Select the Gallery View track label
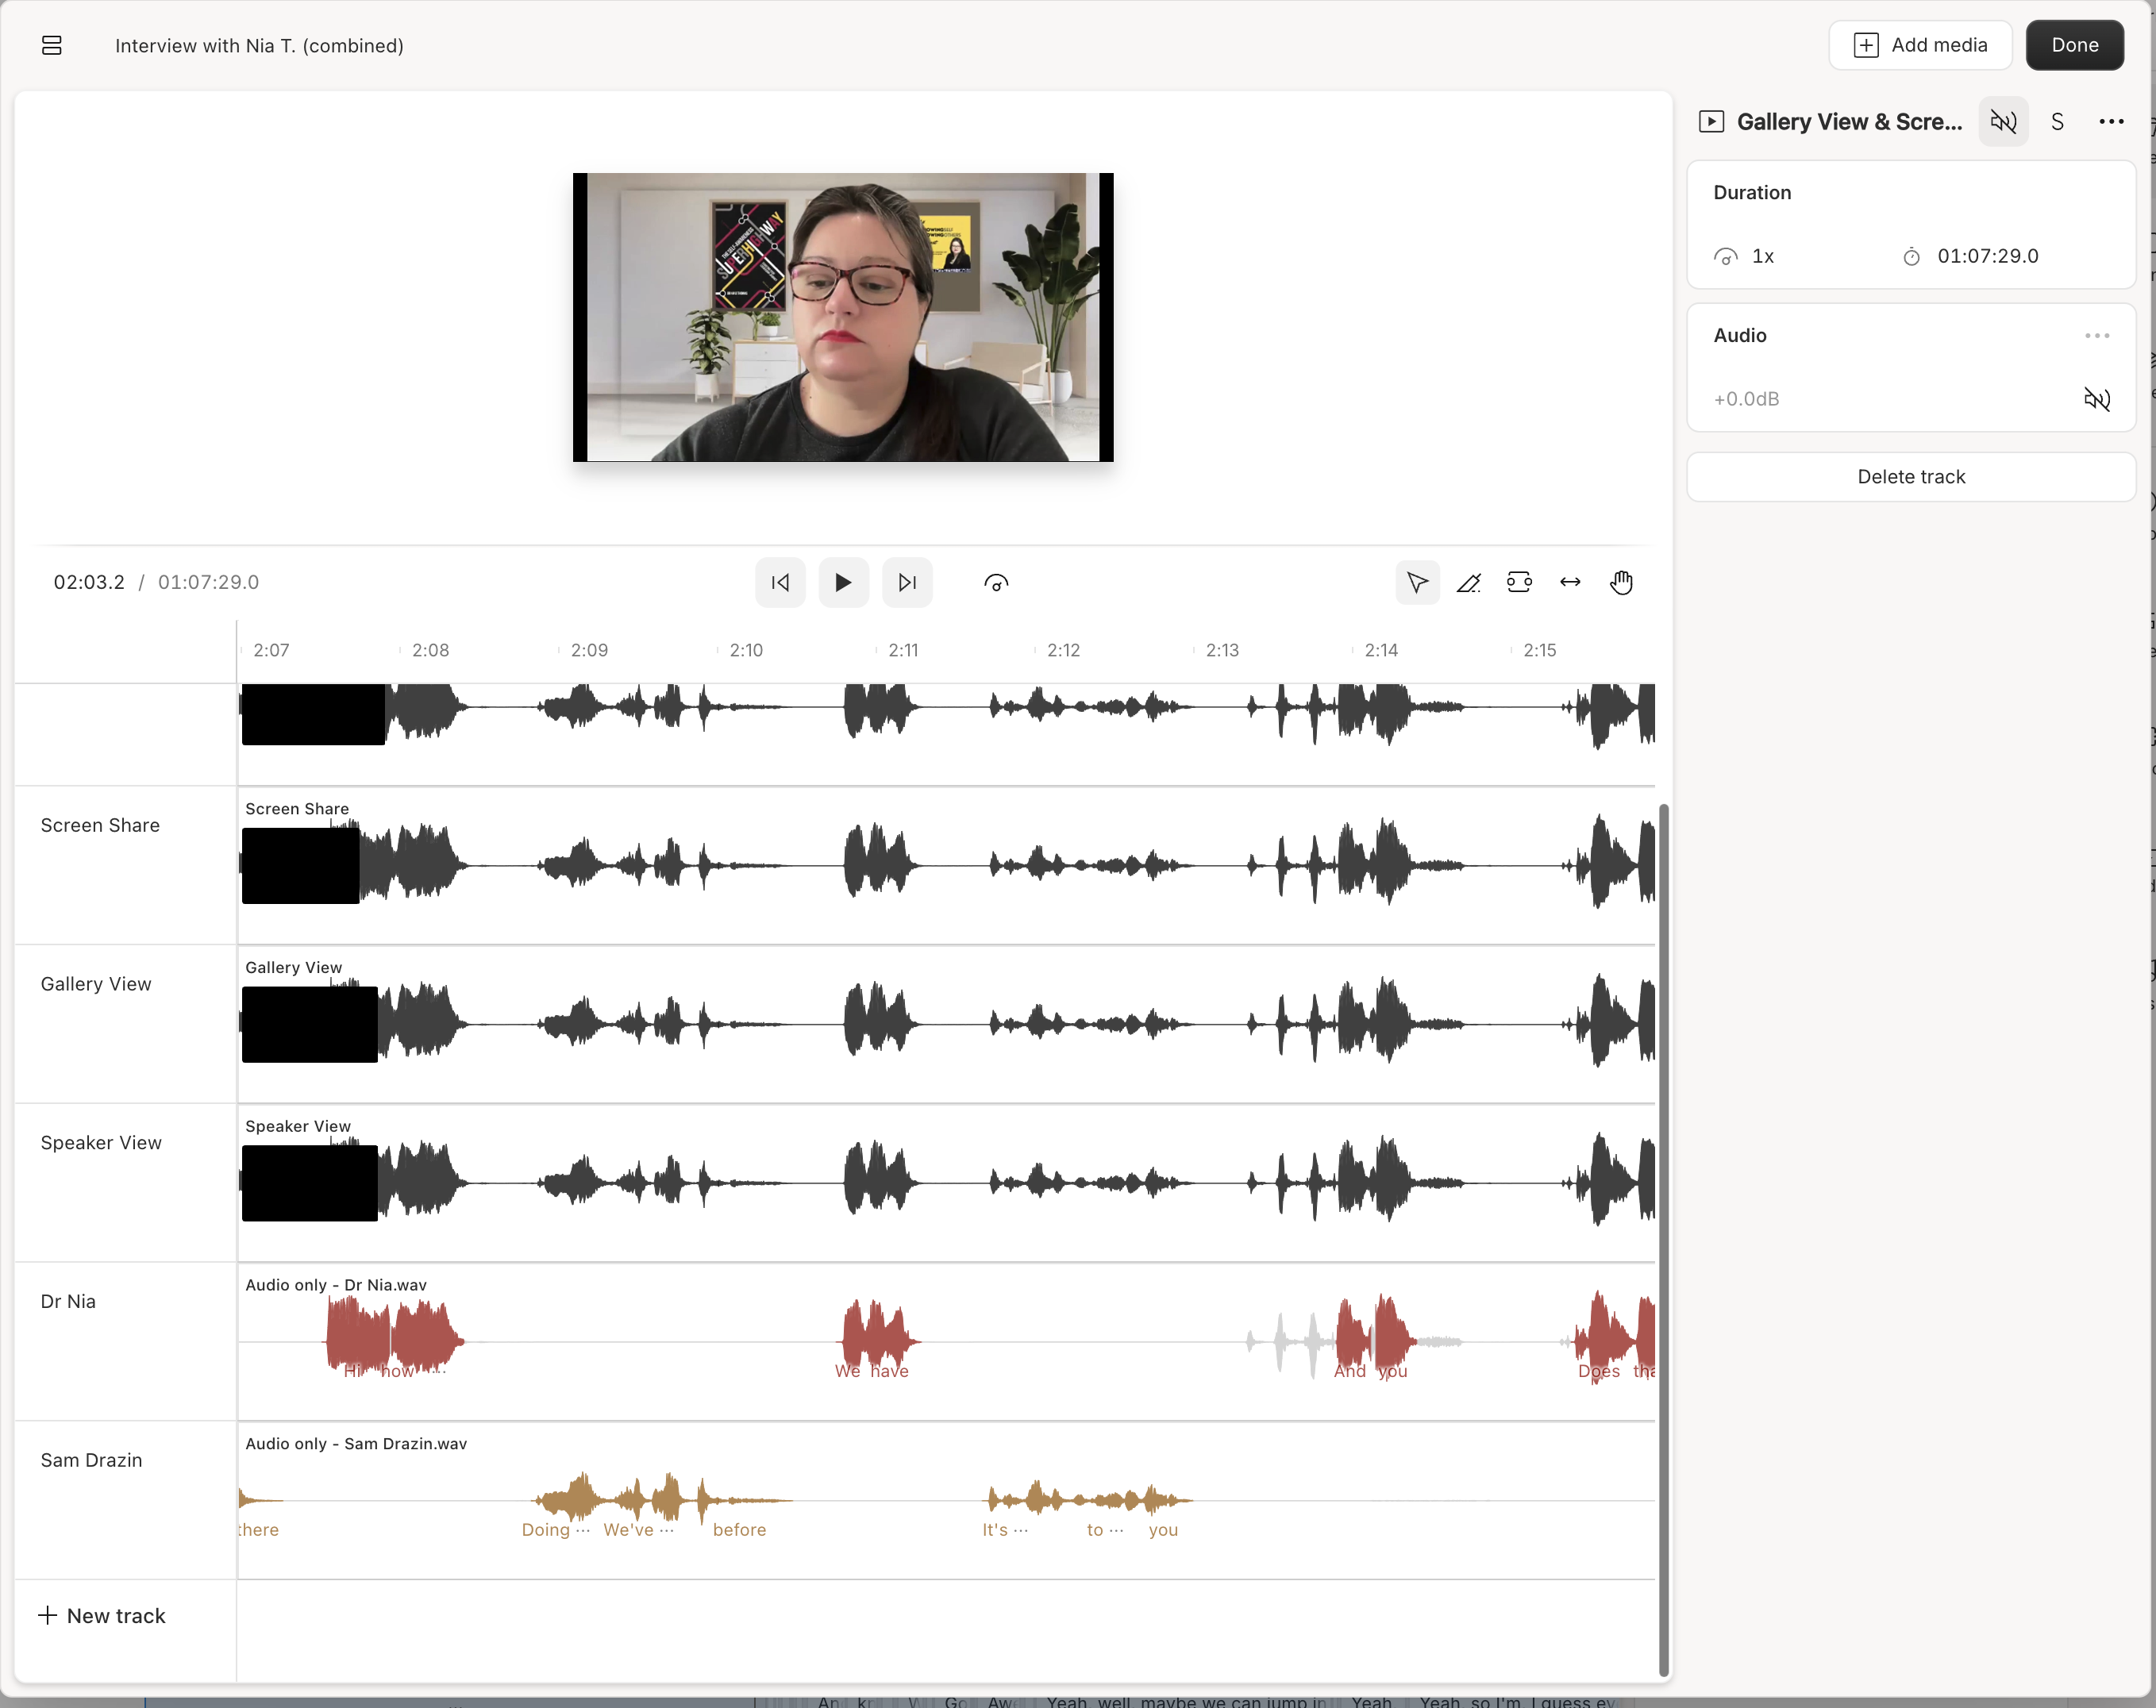2156x1708 pixels. pos(96,984)
